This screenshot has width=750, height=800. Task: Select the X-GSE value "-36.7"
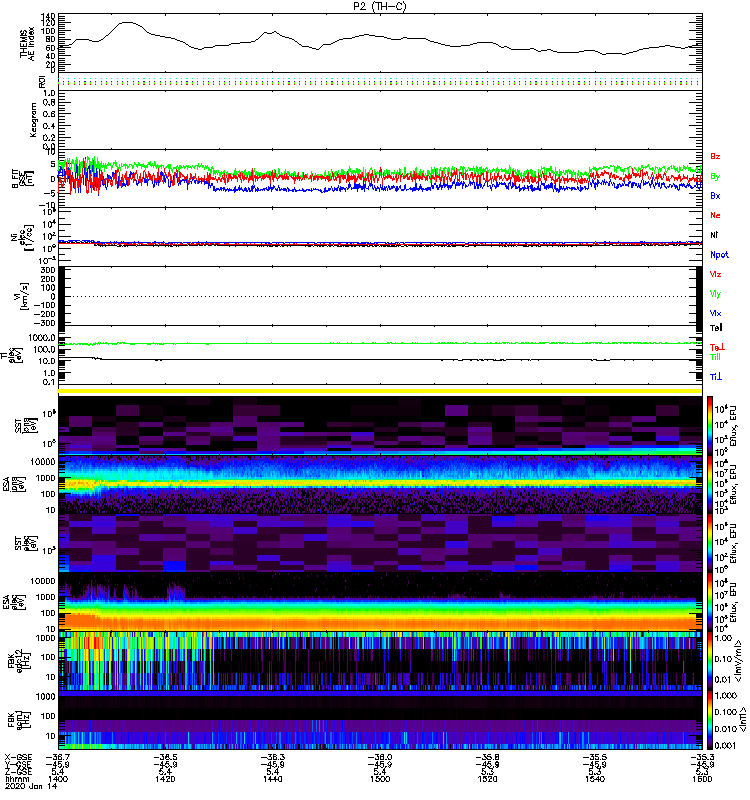click(x=57, y=758)
